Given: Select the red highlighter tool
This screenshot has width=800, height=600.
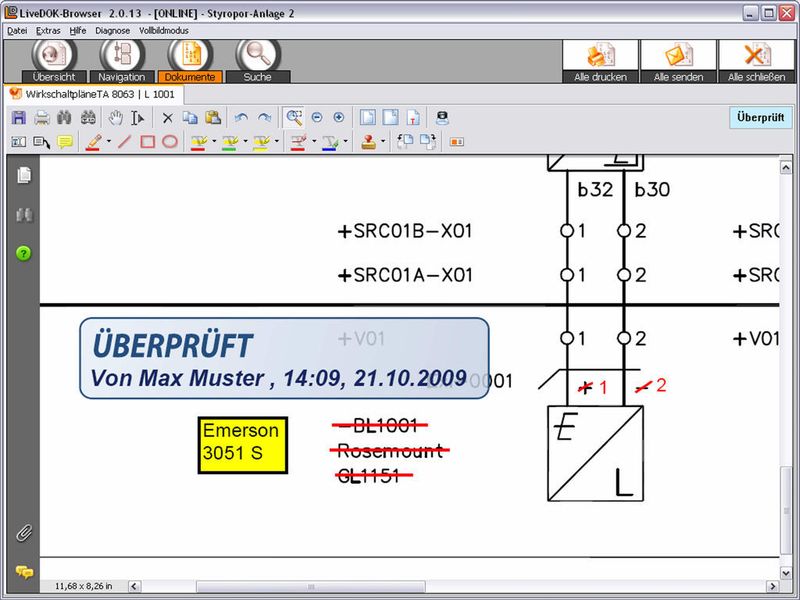Looking at the screenshot, I should coord(199,142).
